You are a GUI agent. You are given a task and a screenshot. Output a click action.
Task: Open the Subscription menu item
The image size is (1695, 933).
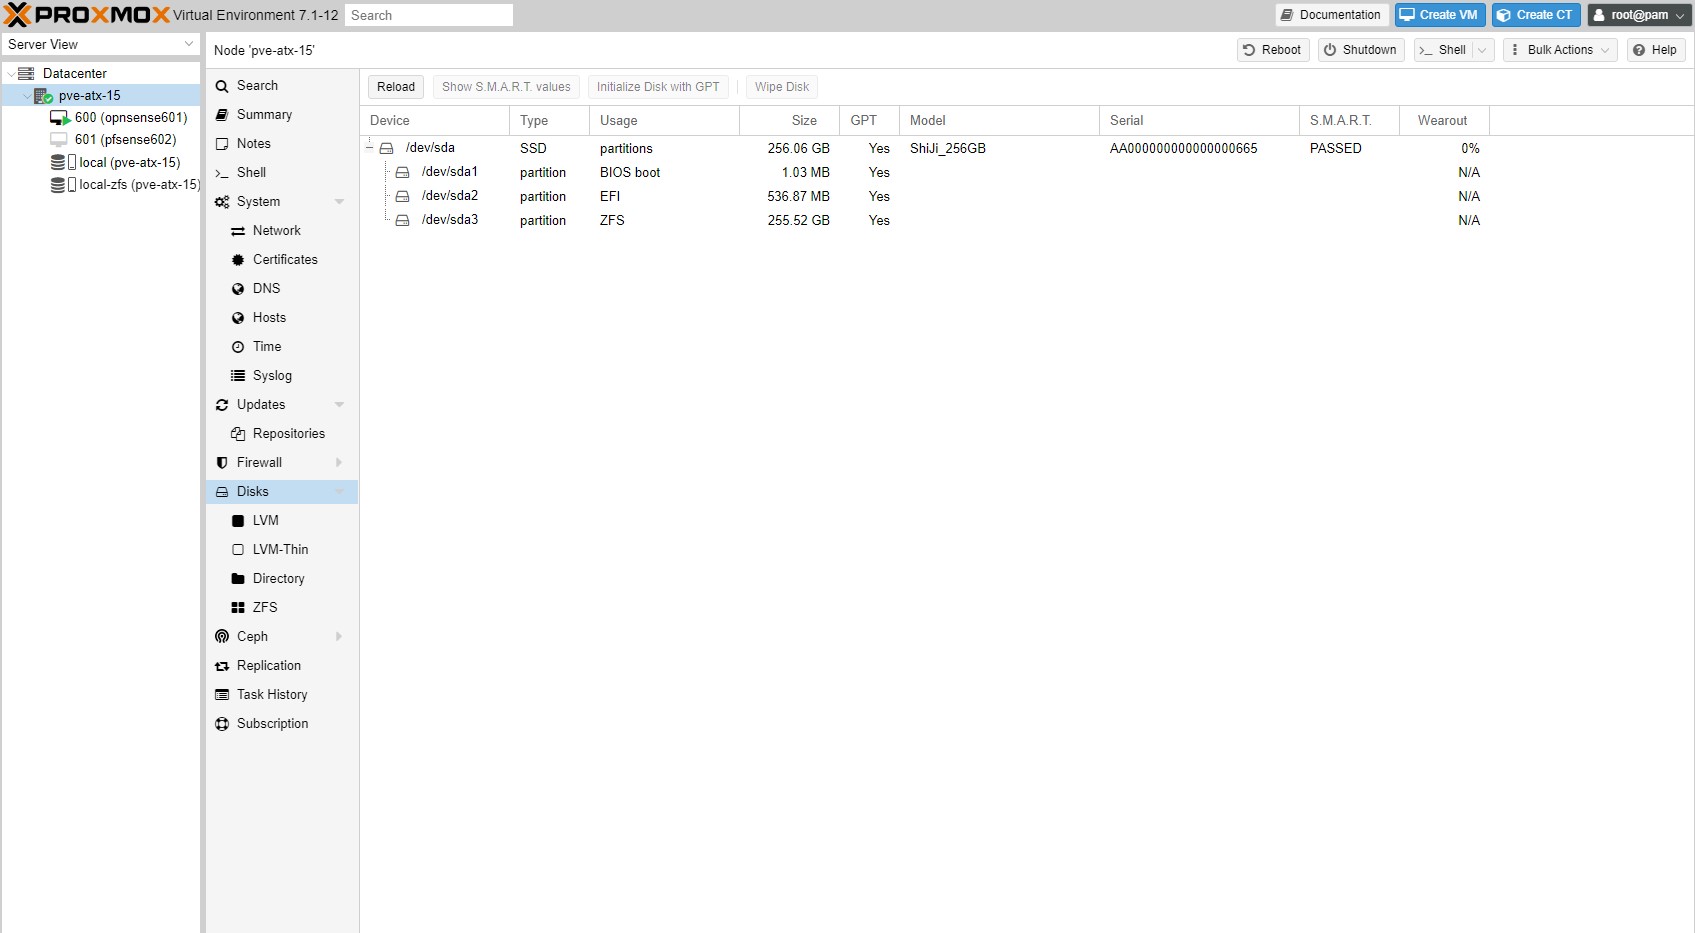282,724
